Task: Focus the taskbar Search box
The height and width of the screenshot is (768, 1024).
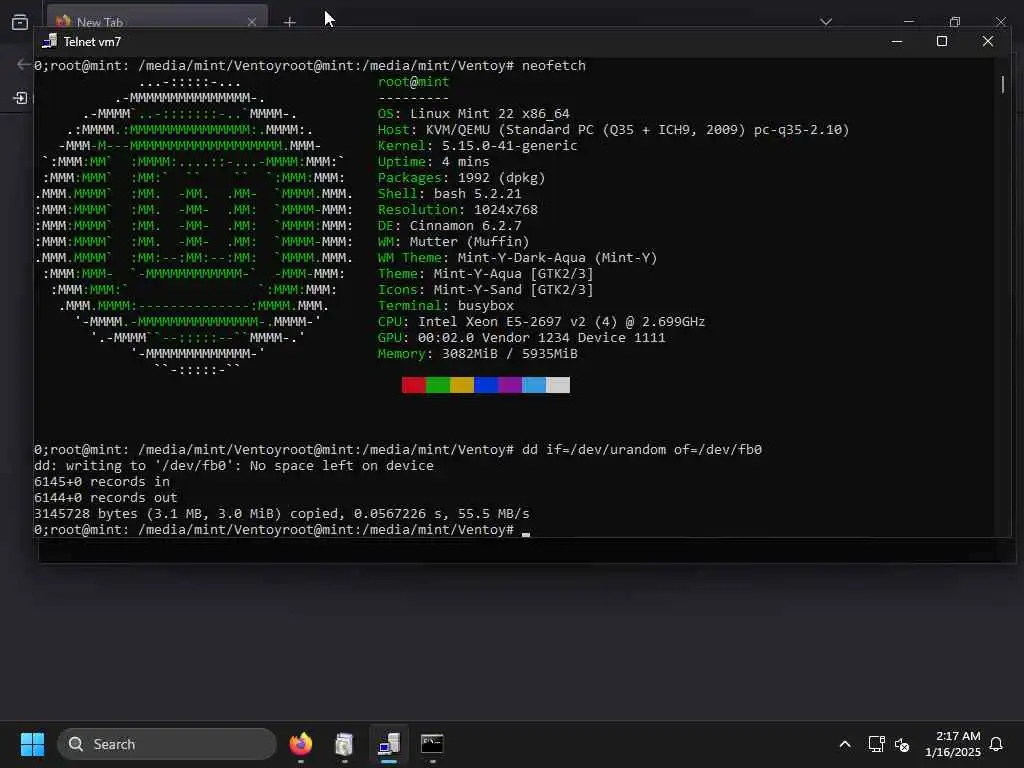Action: [167, 744]
